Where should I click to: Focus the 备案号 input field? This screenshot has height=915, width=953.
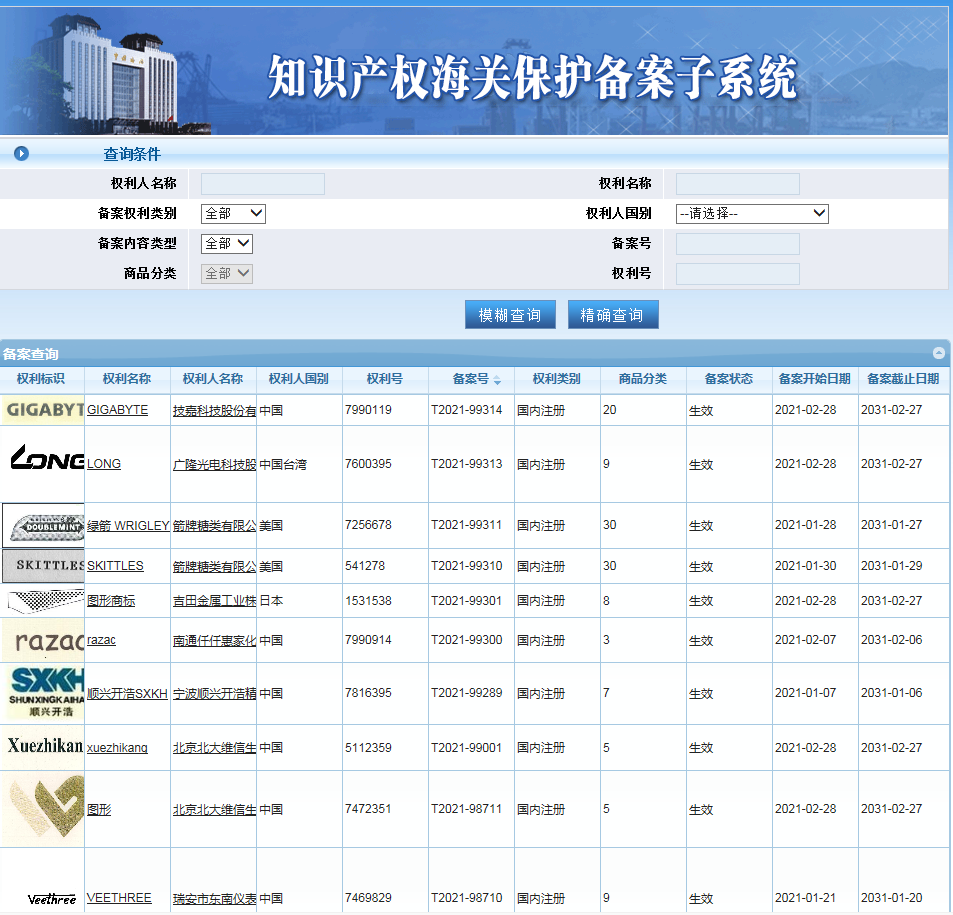pyautogui.click(x=737, y=244)
